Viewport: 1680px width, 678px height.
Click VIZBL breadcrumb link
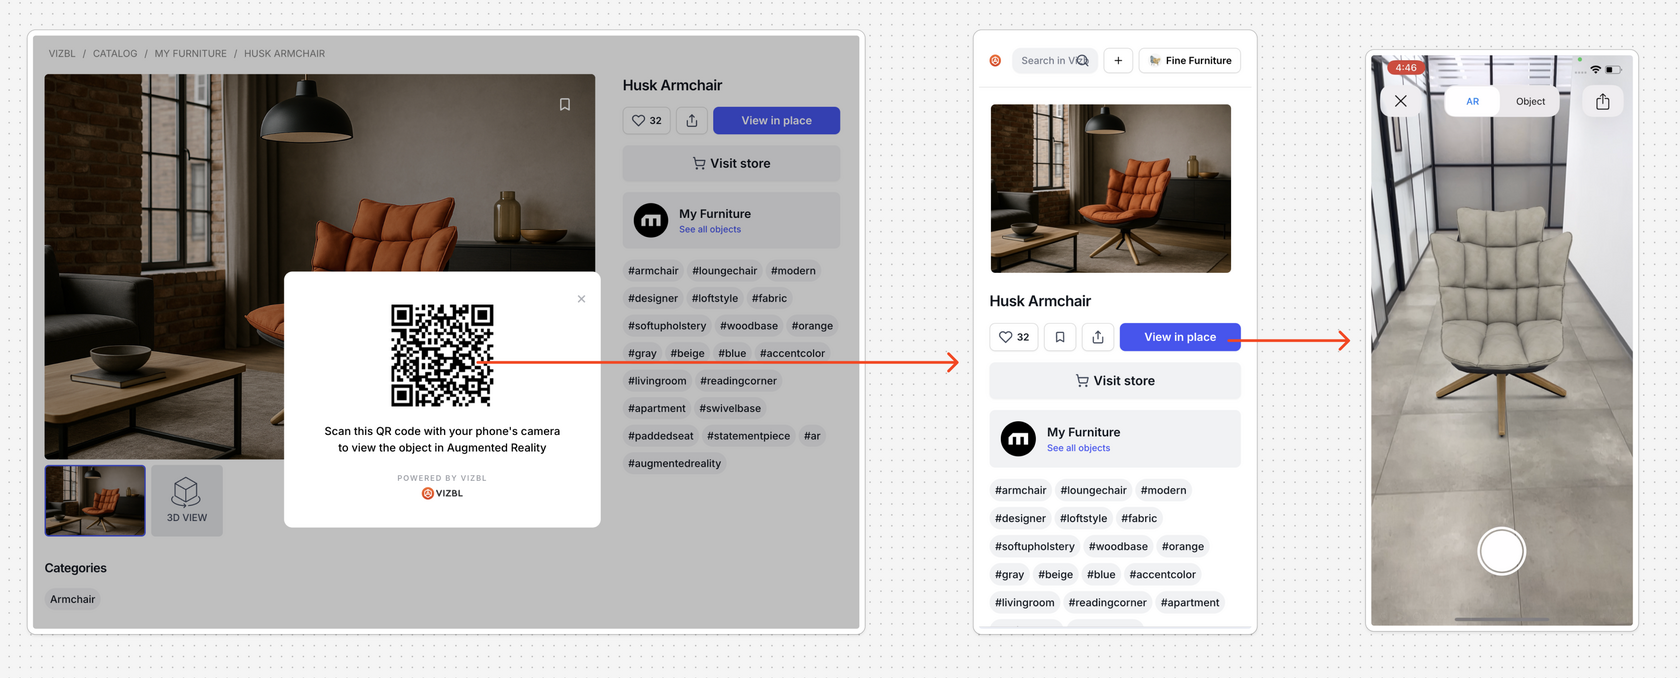point(62,53)
